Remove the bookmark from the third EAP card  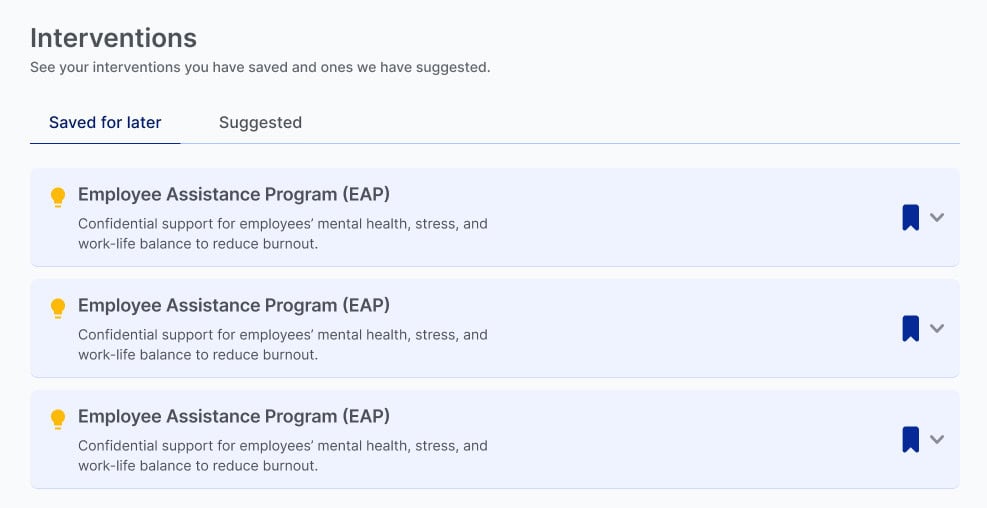pyautogui.click(x=910, y=439)
